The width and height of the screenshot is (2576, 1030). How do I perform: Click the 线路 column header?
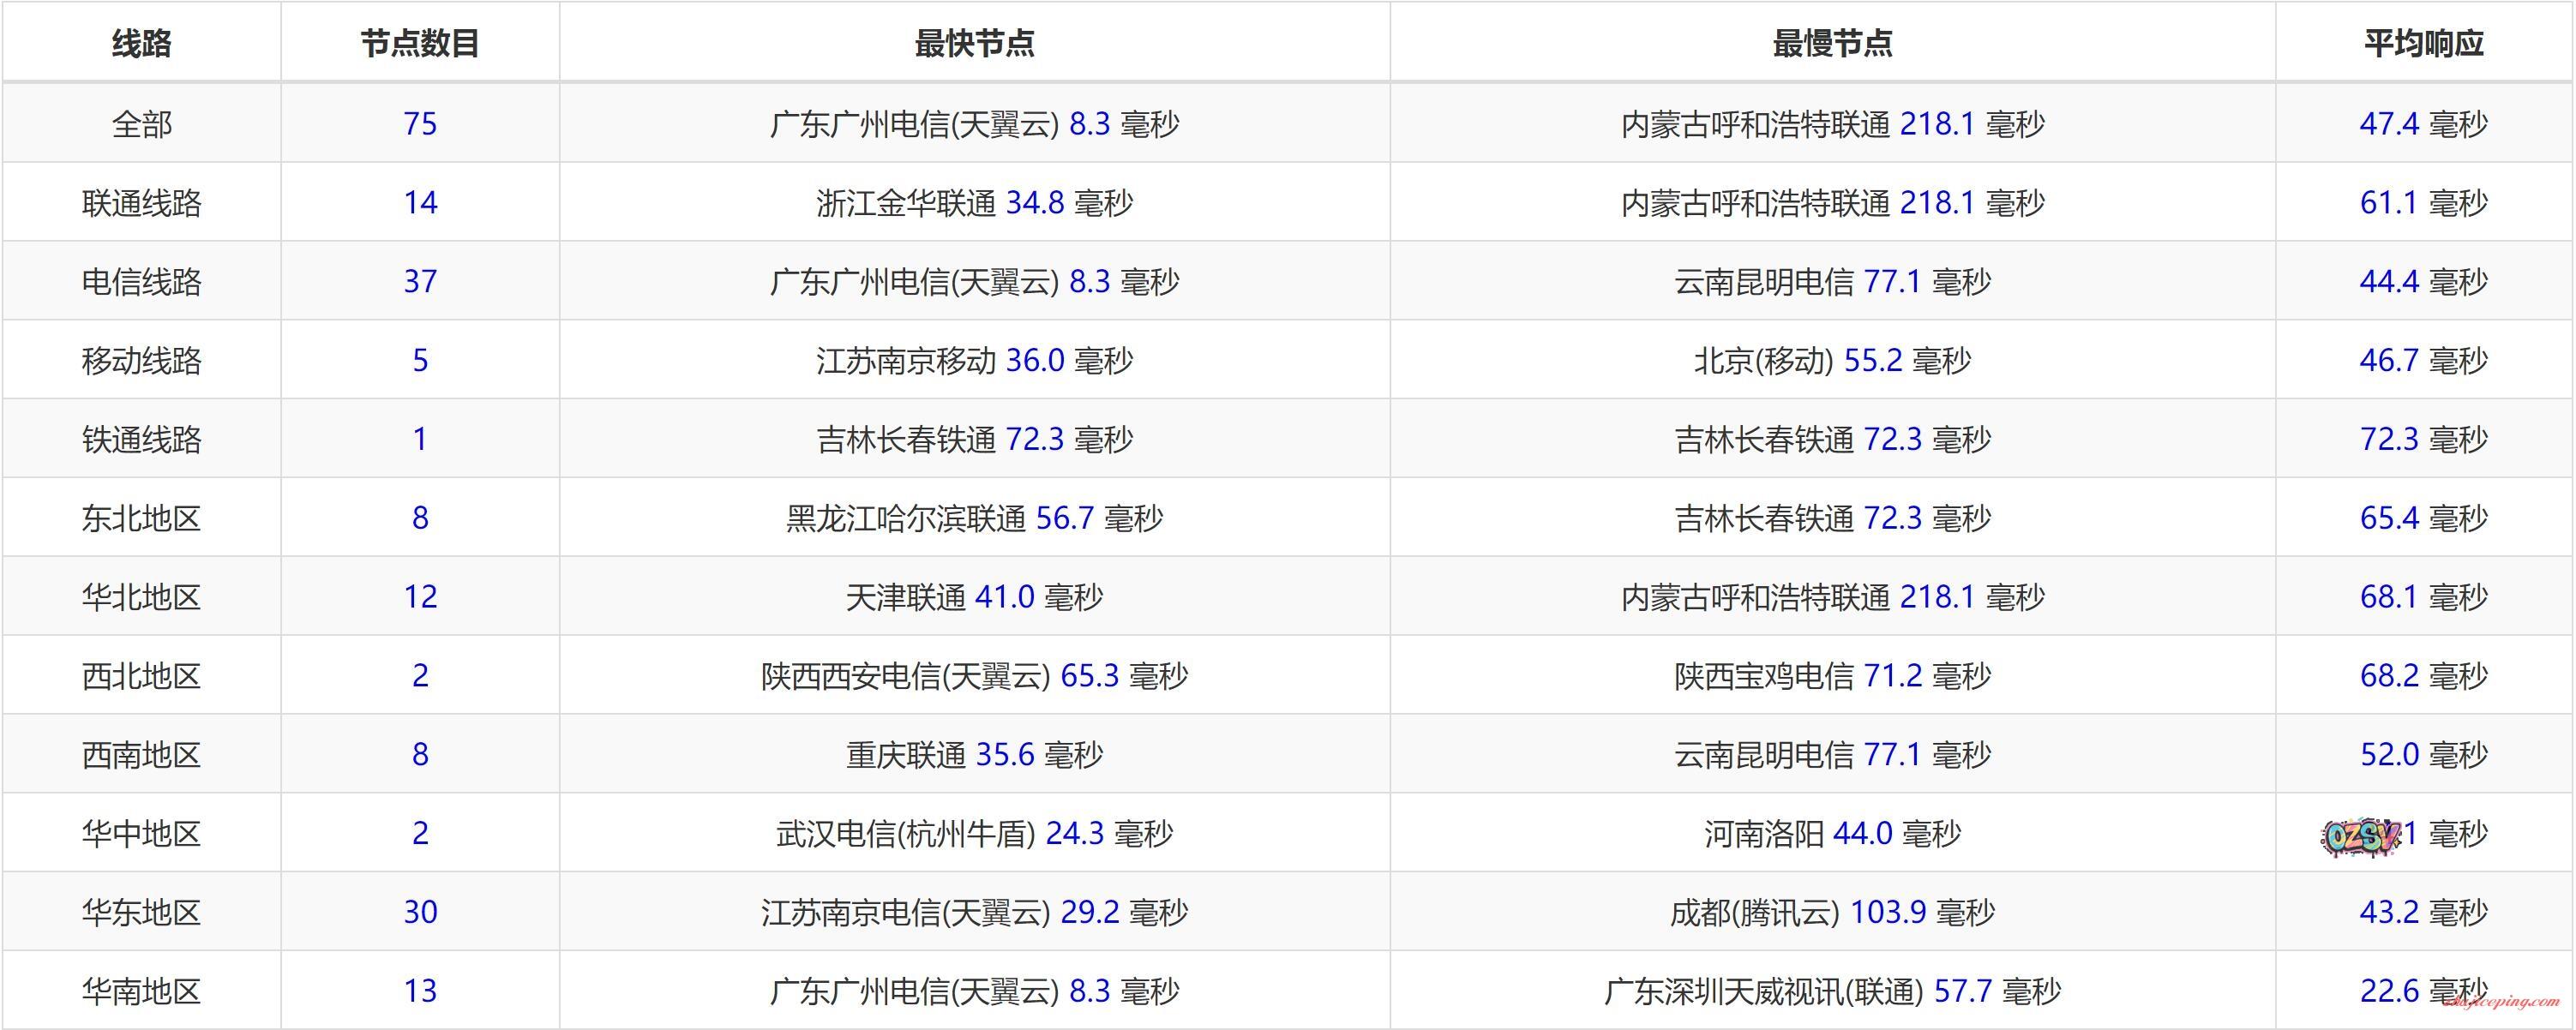tap(141, 43)
